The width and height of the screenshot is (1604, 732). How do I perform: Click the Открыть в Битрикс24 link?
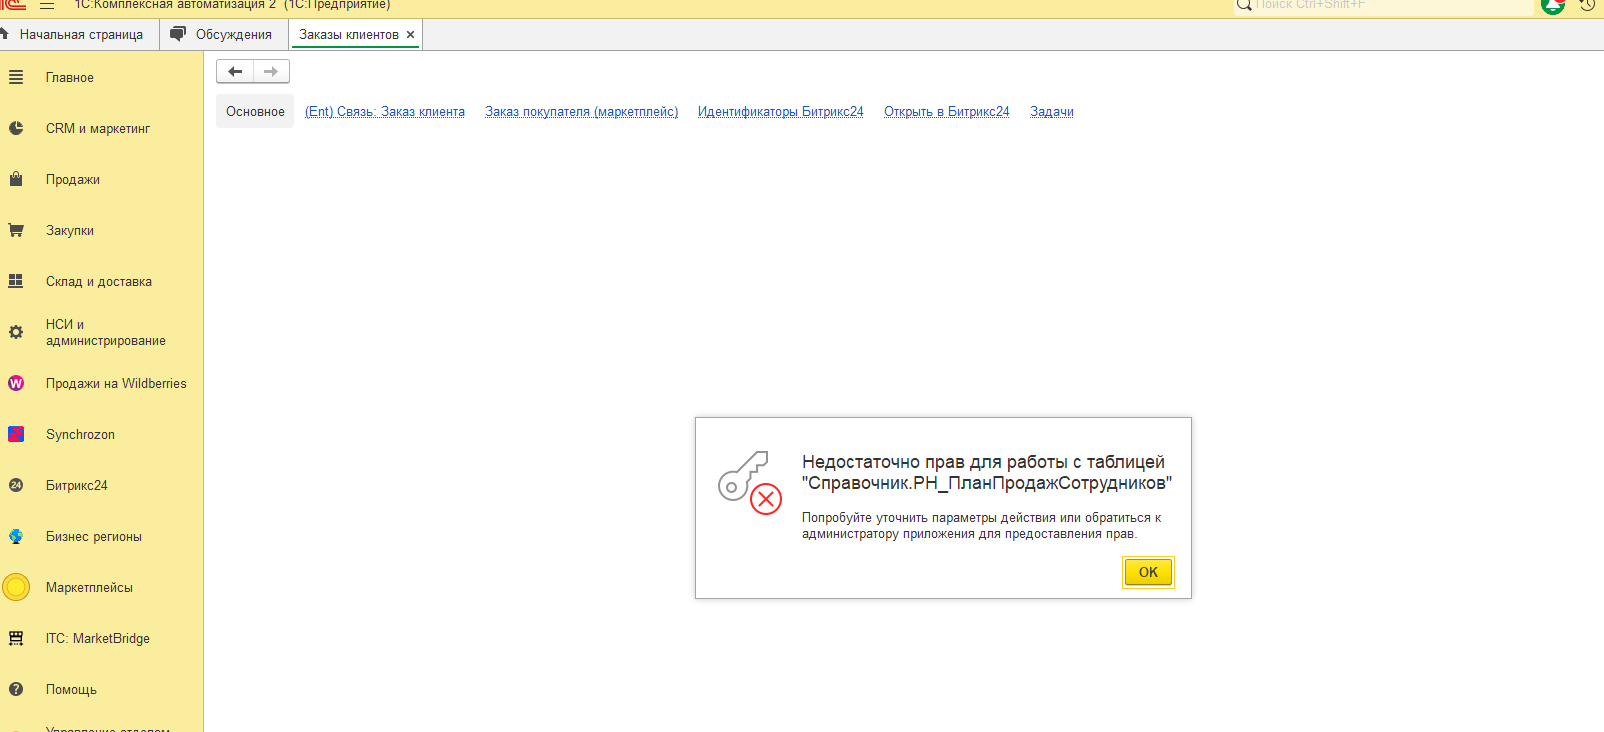(x=947, y=112)
